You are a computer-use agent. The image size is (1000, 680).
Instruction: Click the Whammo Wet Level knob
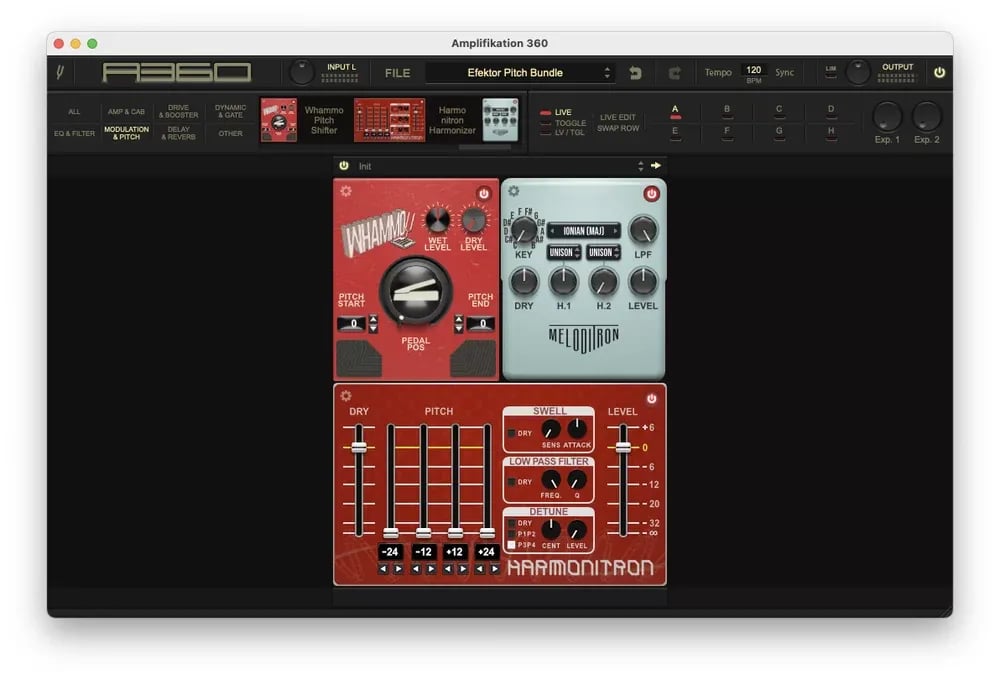[x=438, y=221]
